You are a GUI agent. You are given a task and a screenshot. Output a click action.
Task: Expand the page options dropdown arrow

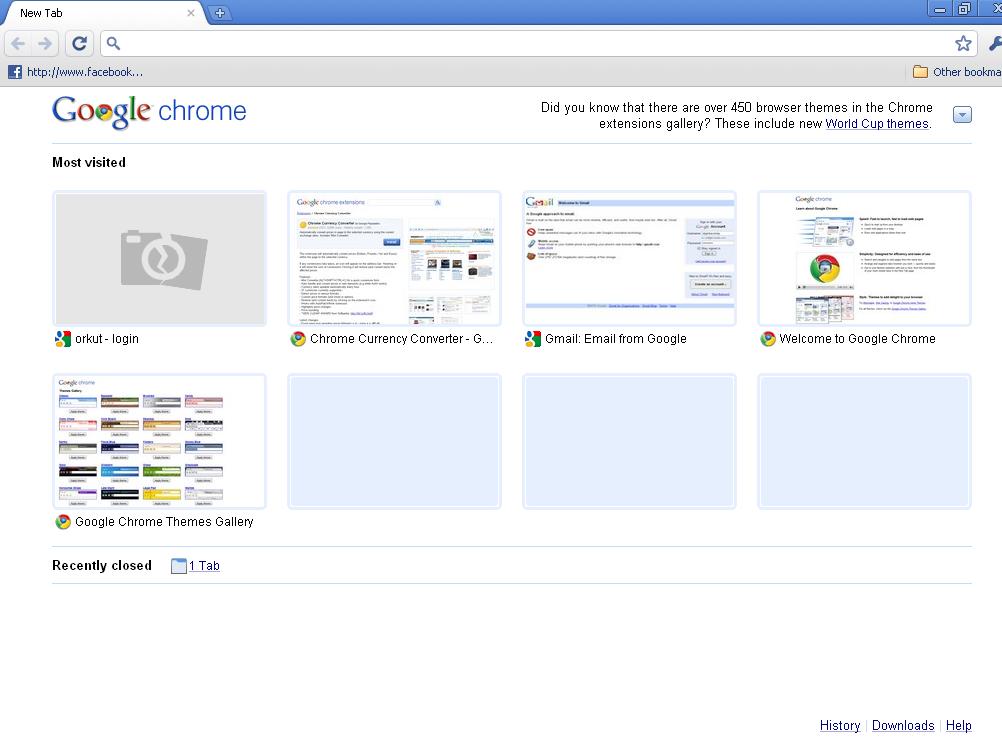962,114
